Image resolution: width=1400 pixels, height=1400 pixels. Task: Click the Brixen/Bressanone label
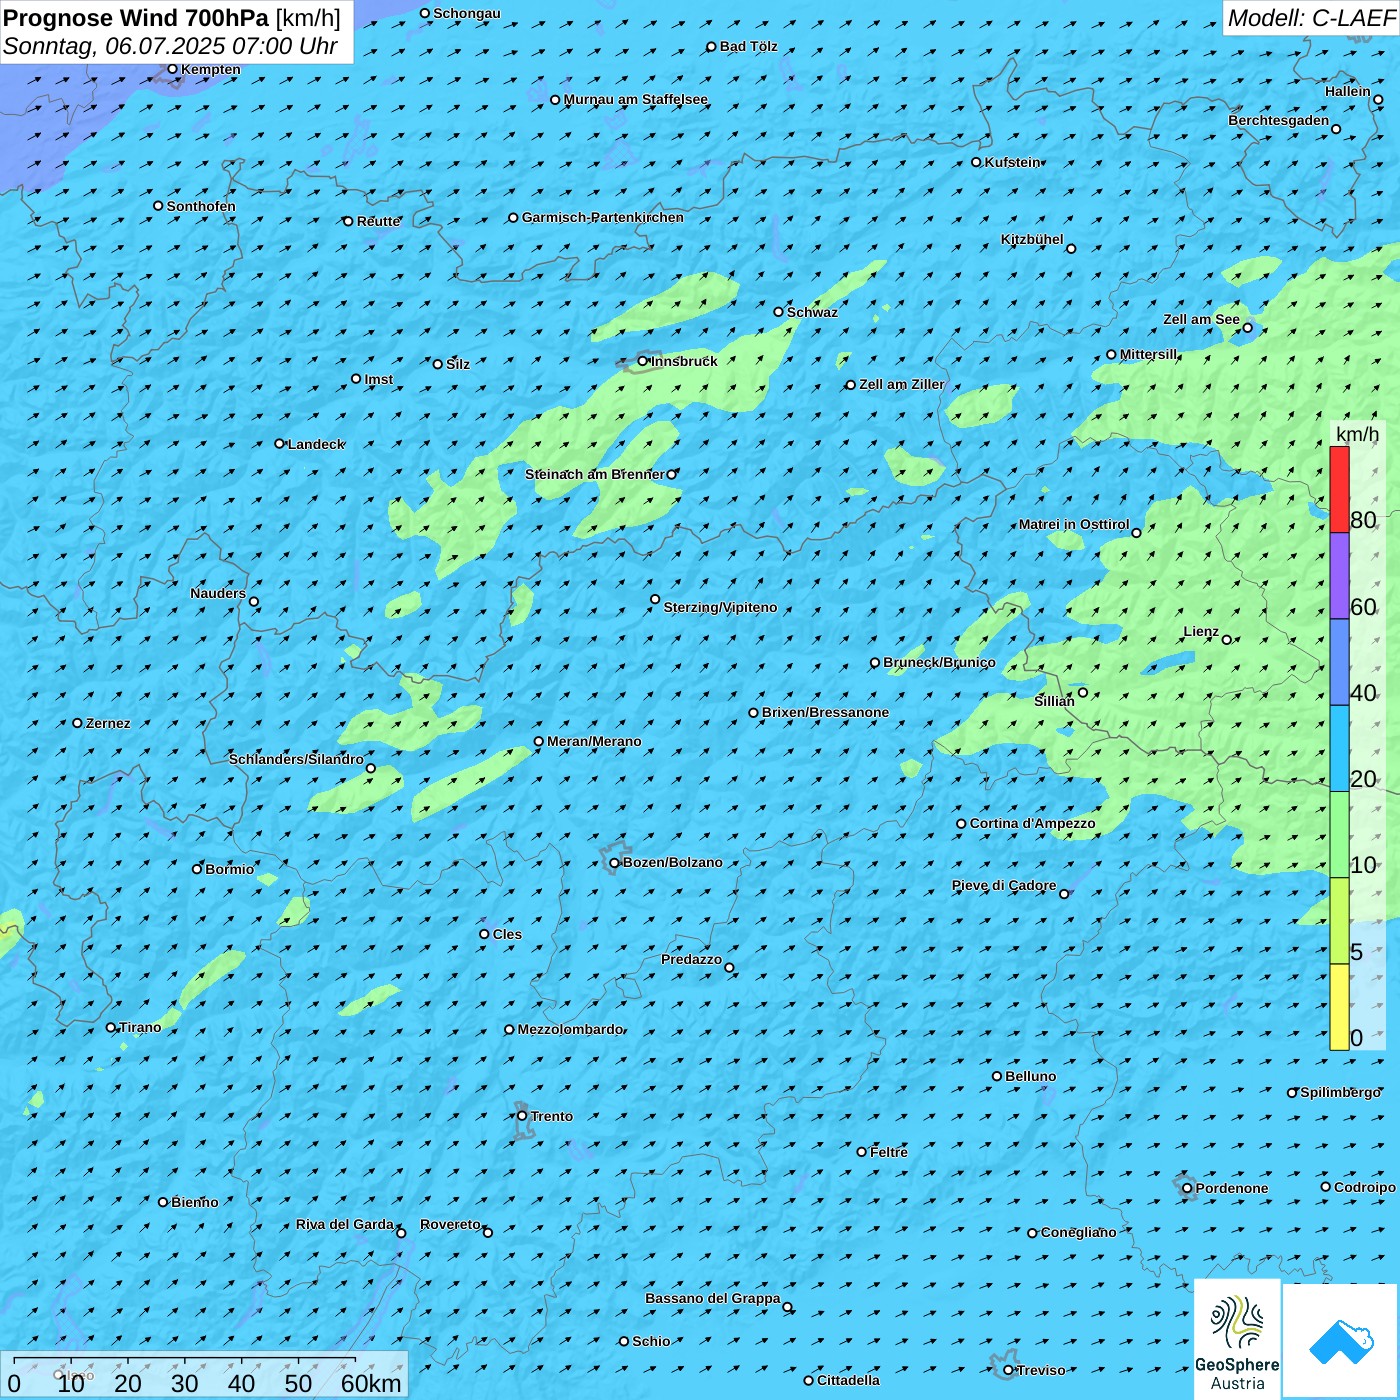pyautogui.click(x=825, y=712)
